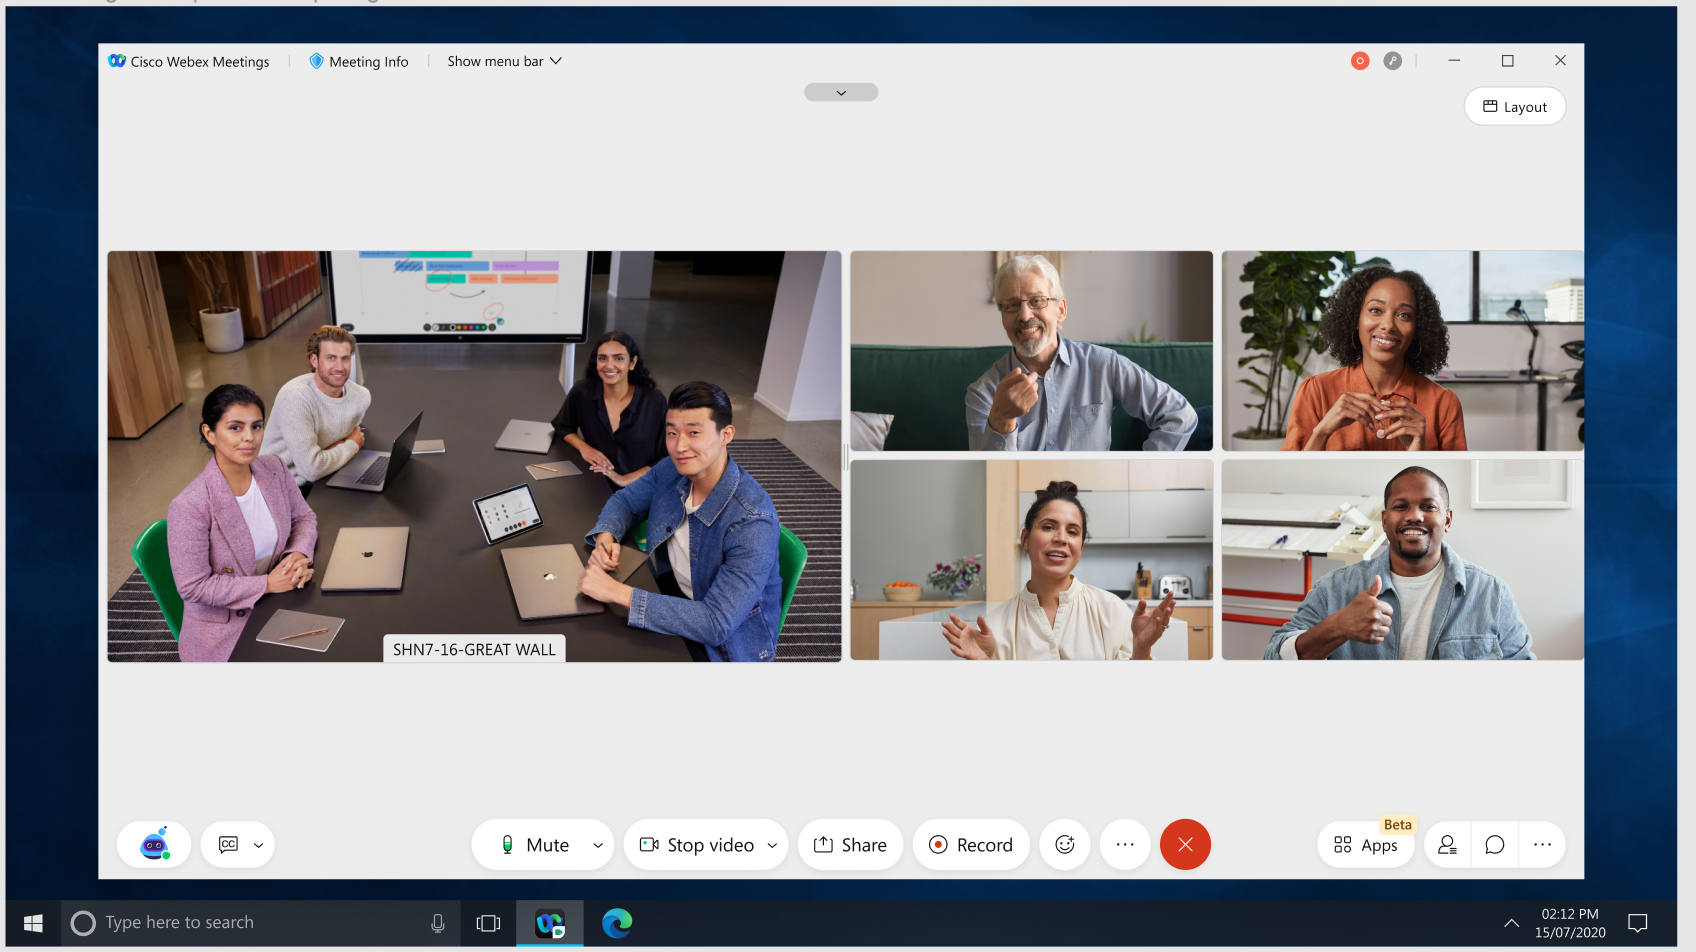Screen dimensions: 1696x952
Task: Open the Webex Assistant robot icon
Action: click(x=154, y=845)
